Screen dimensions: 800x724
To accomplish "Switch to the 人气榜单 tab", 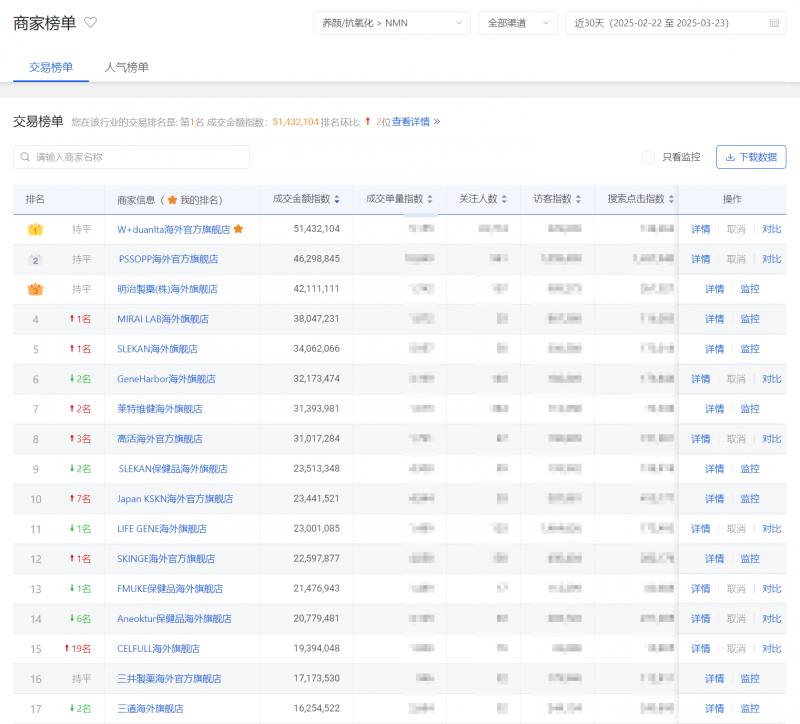I will click(127, 67).
